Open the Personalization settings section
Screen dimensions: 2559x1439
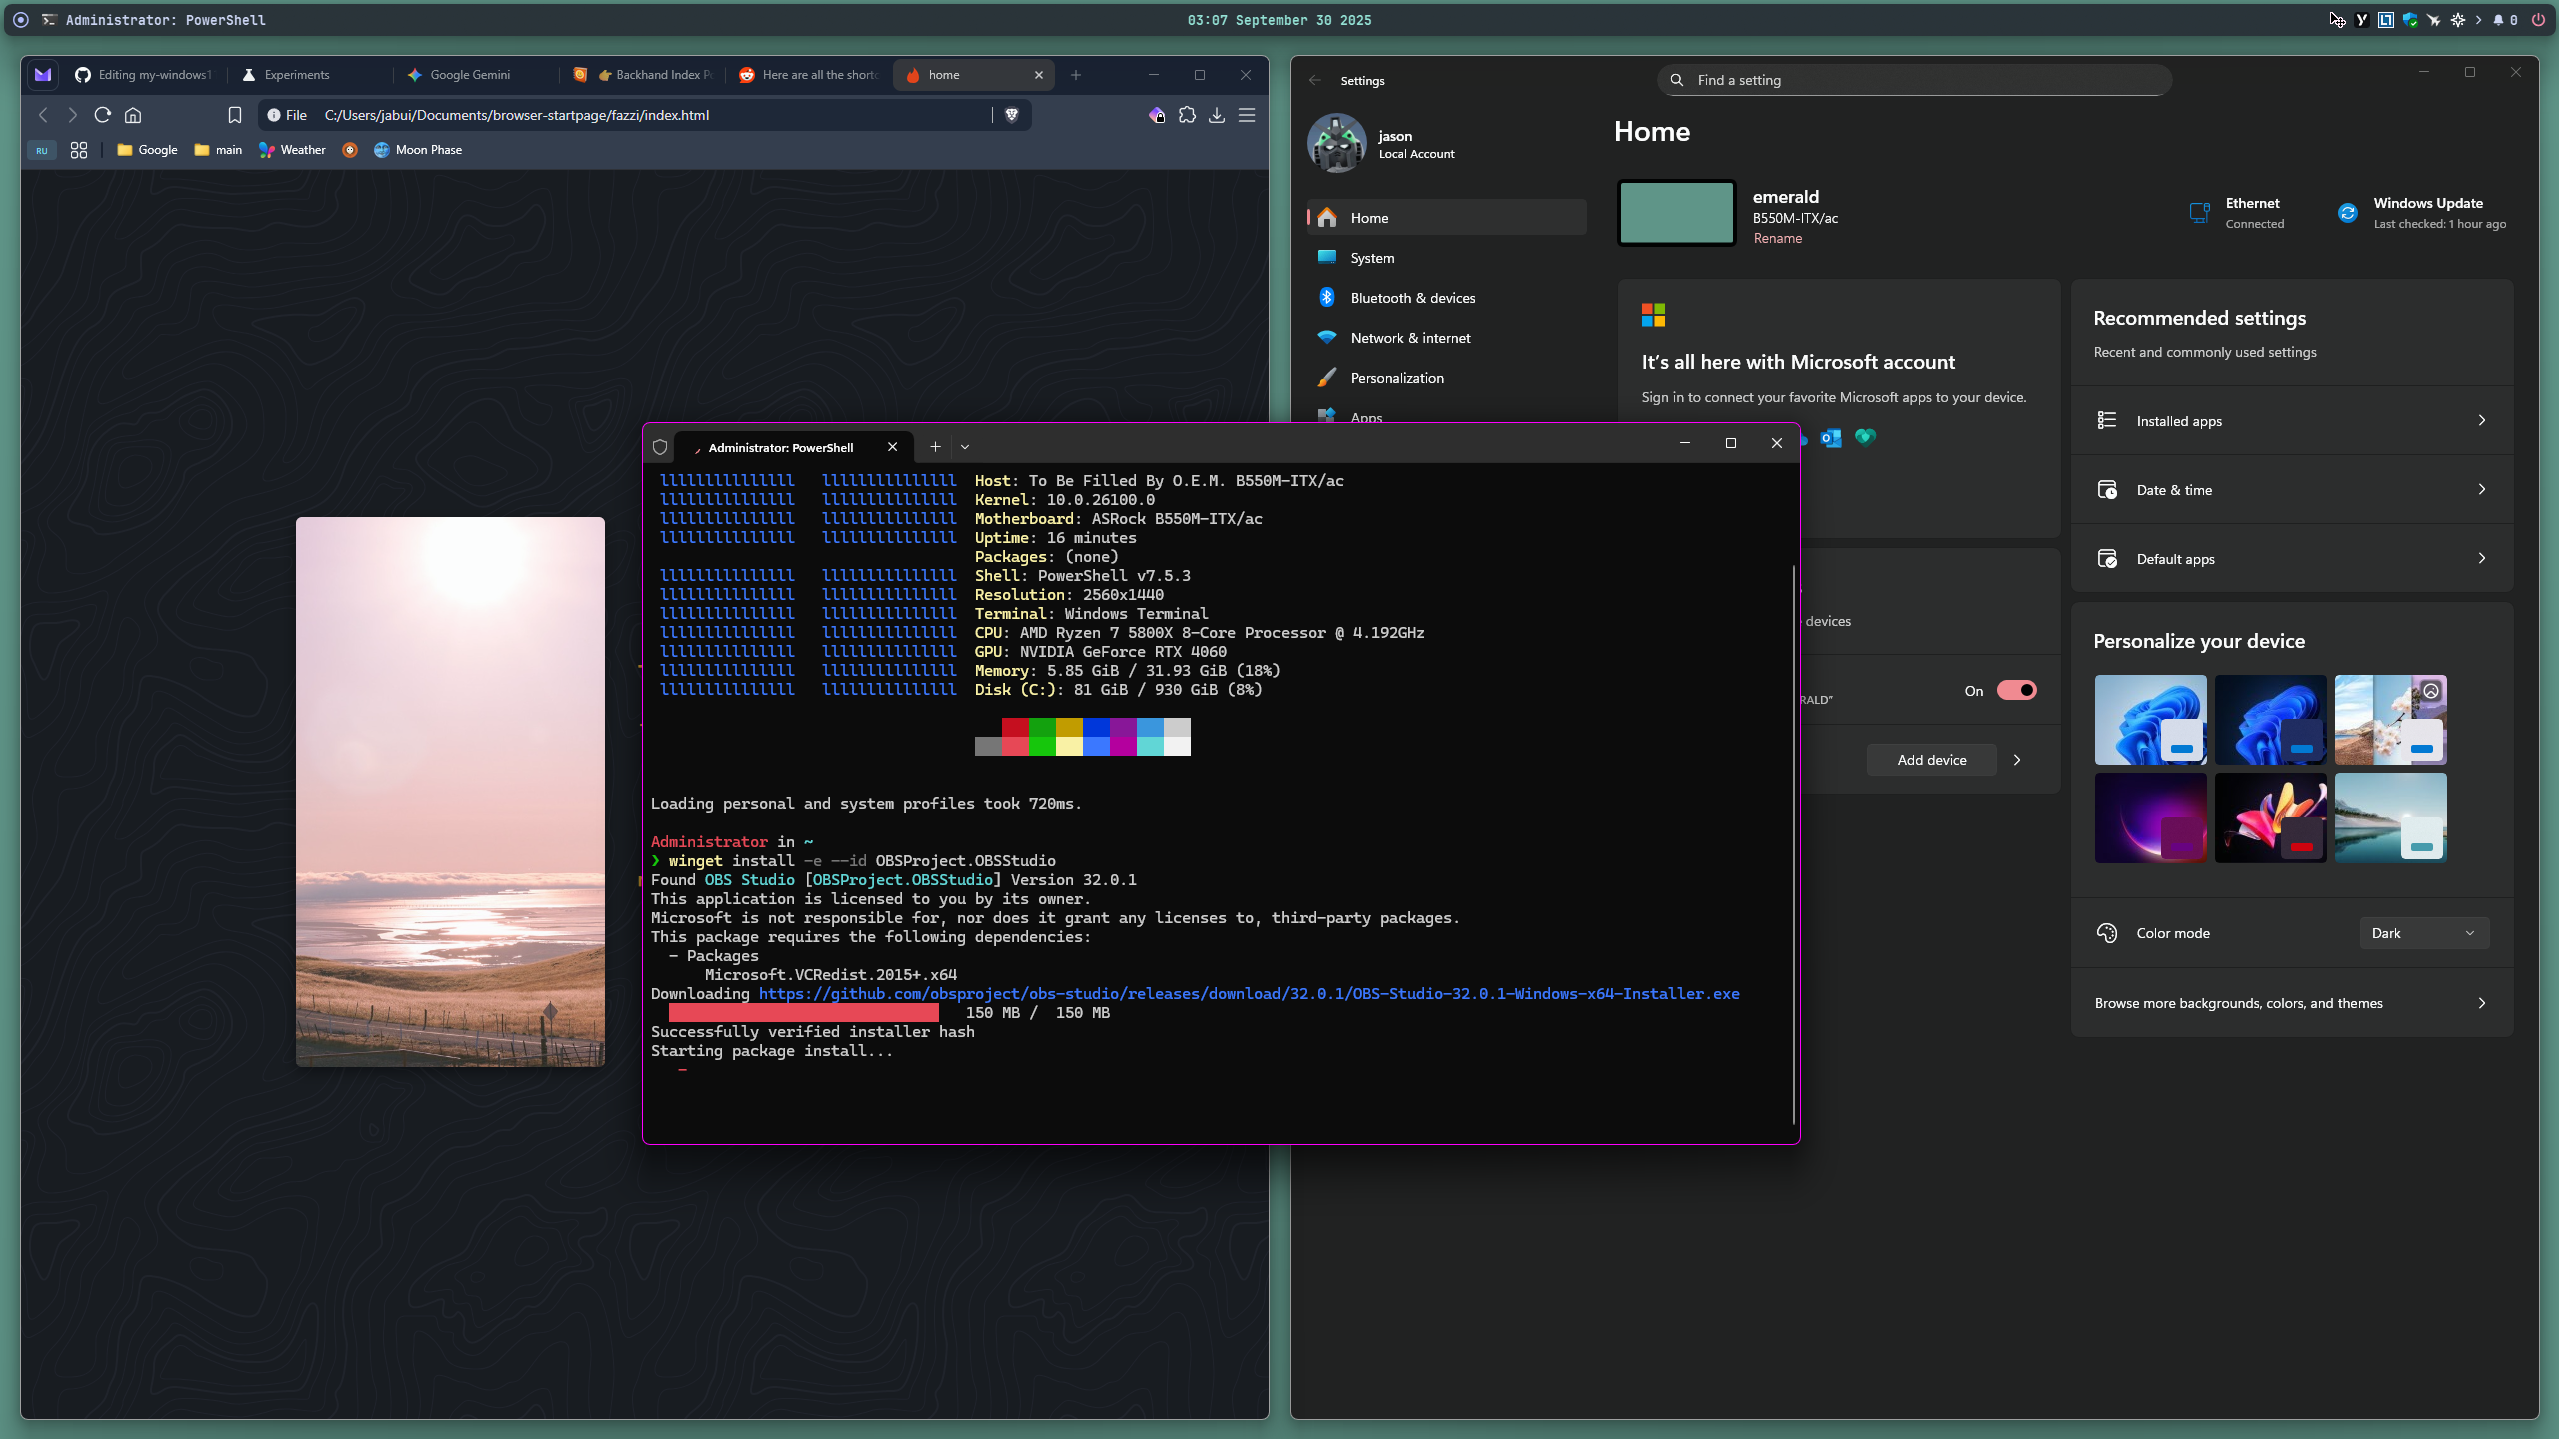coord(1396,378)
